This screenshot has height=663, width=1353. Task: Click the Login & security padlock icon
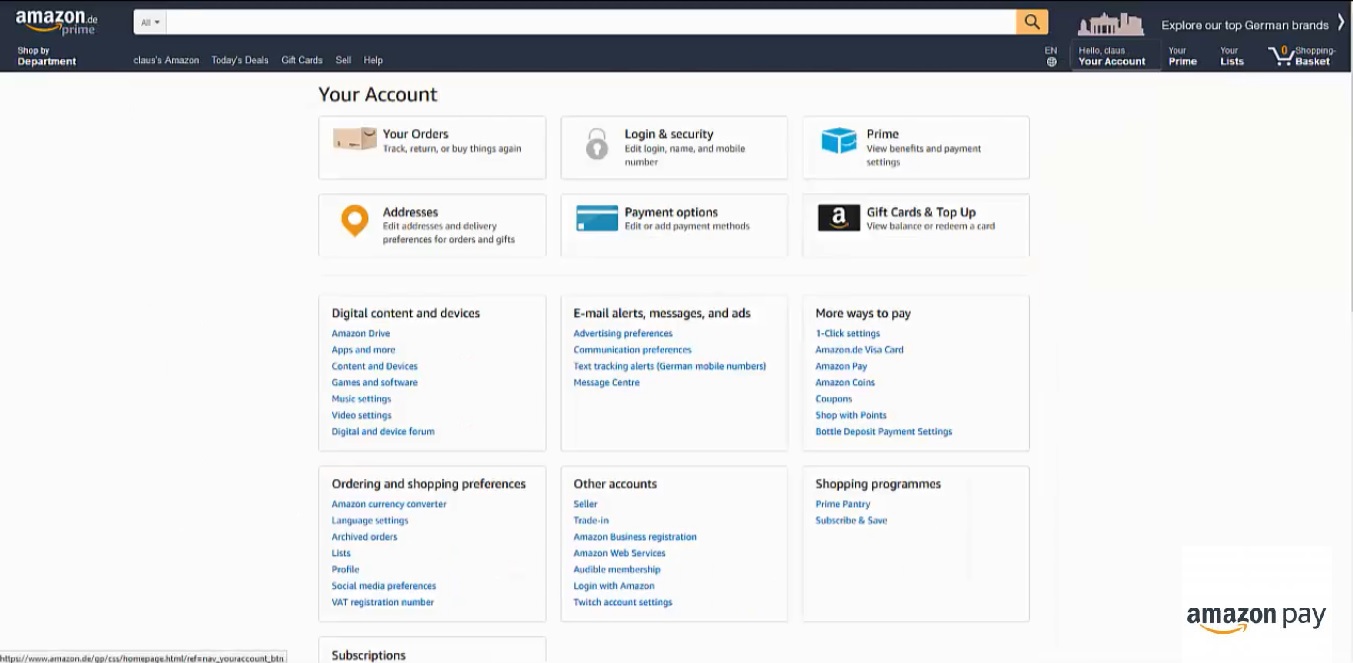tap(597, 144)
